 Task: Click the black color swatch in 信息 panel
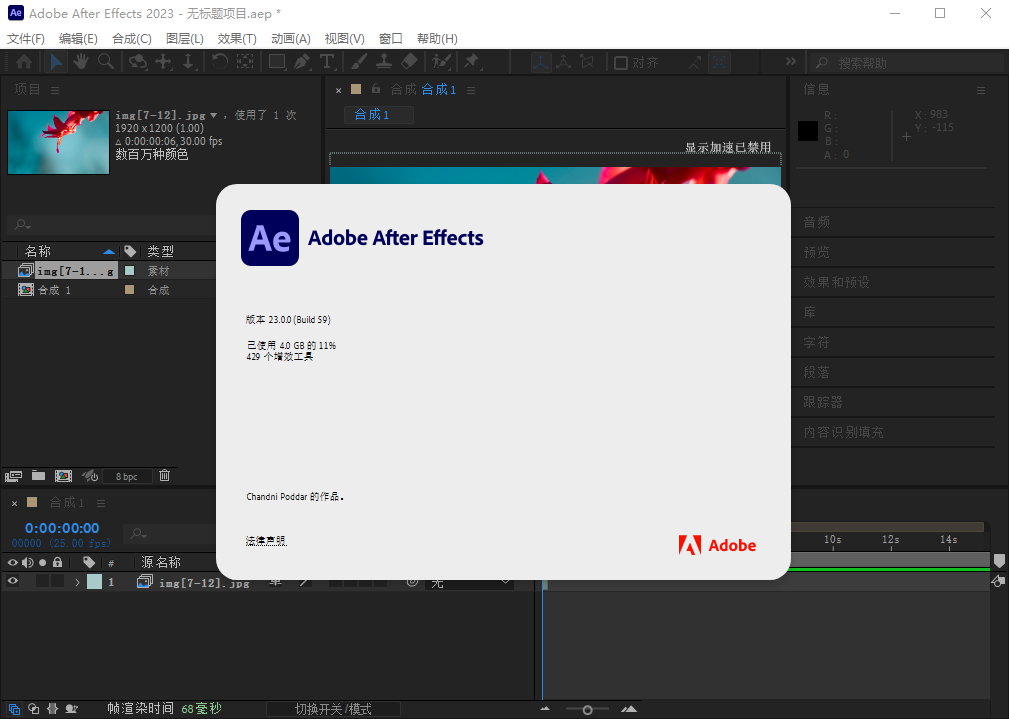click(808, 131)
